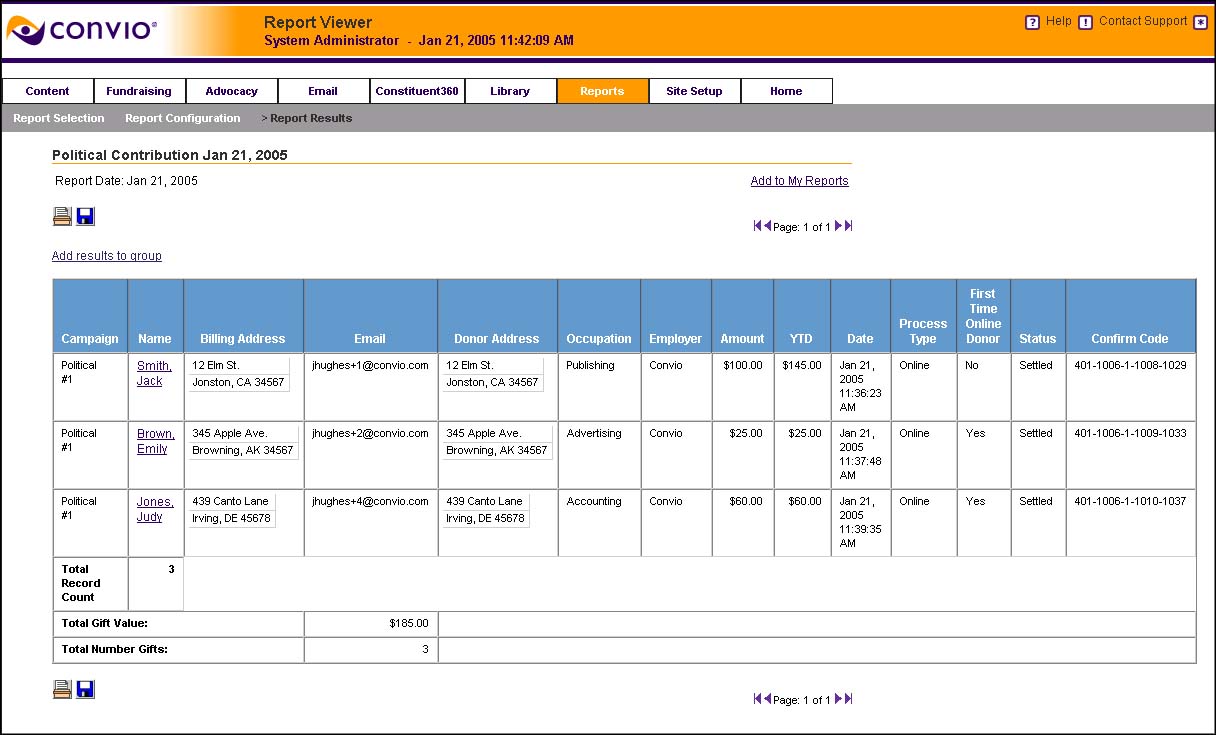This screenshot has width=1216, height=735.
Task: Open the Fundraising tab
Action: (x=140, y=91)
